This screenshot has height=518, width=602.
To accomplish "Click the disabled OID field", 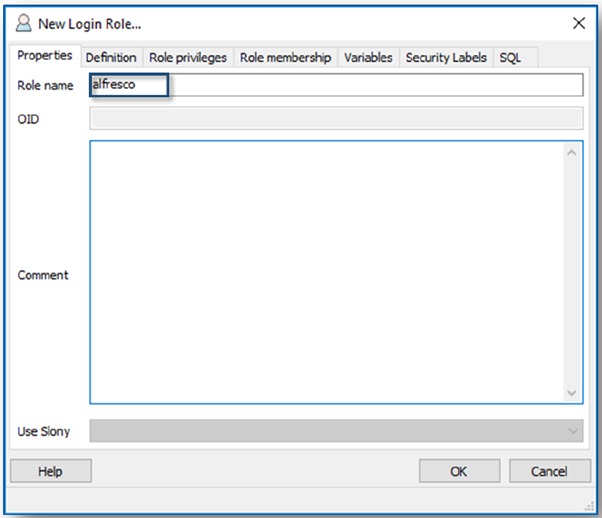I will coord(335,119).
